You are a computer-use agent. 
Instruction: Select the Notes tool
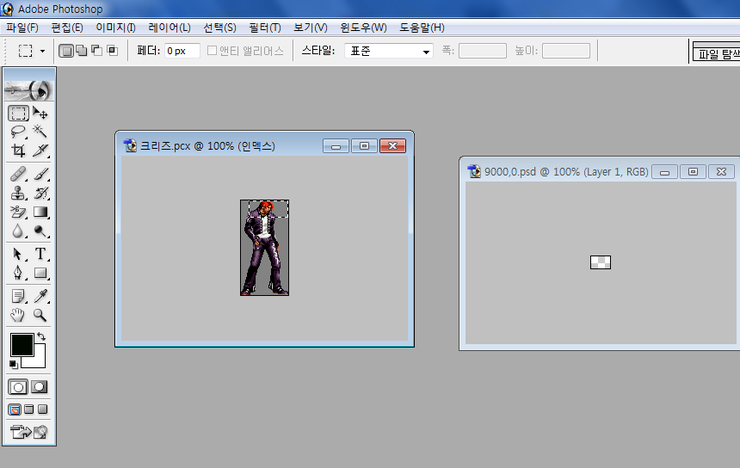(18, 296)
